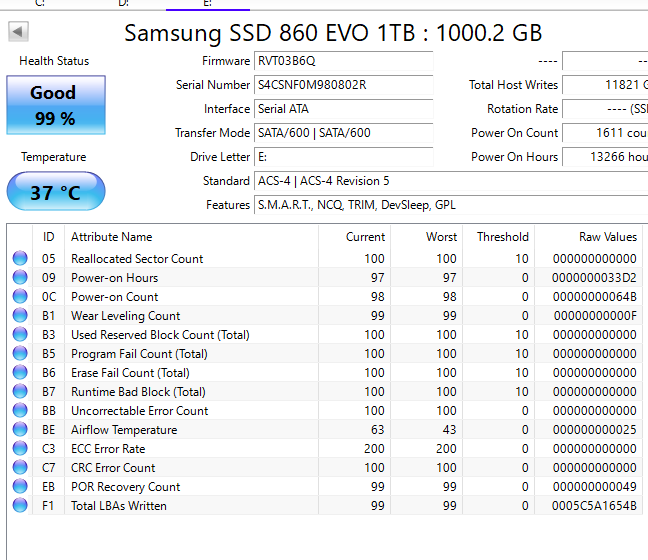Click status orb for Program Fail Count

point(20,353)
